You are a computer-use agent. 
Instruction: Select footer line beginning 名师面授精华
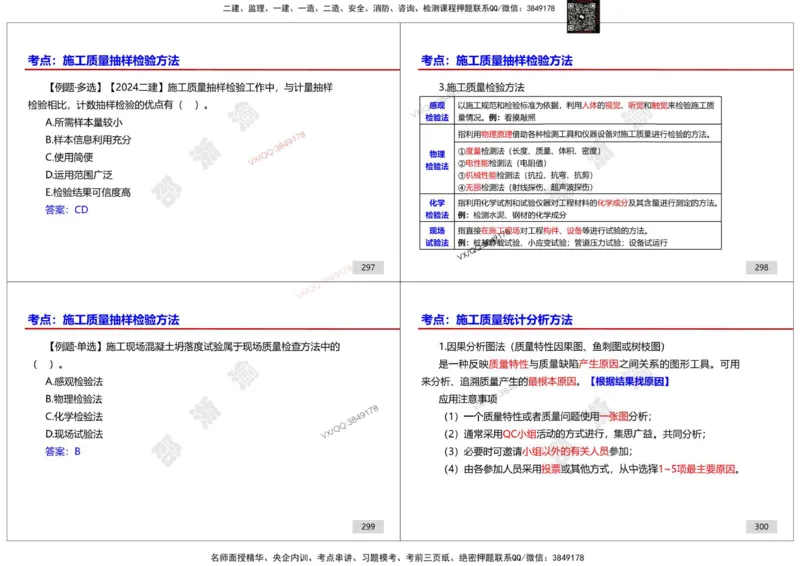(x=397, y=558)
